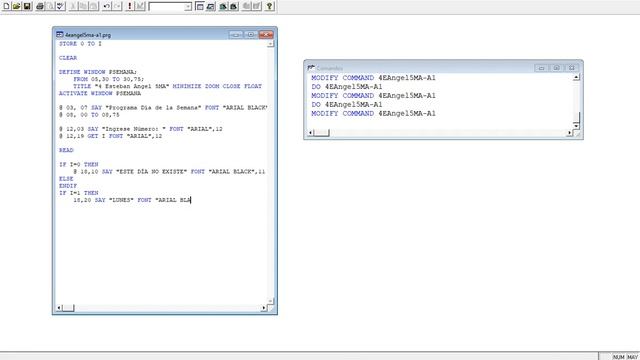This screenshot has width=640, height=360.
Task: Click the Modify Form toolbar icon
Action: [140, 6]
